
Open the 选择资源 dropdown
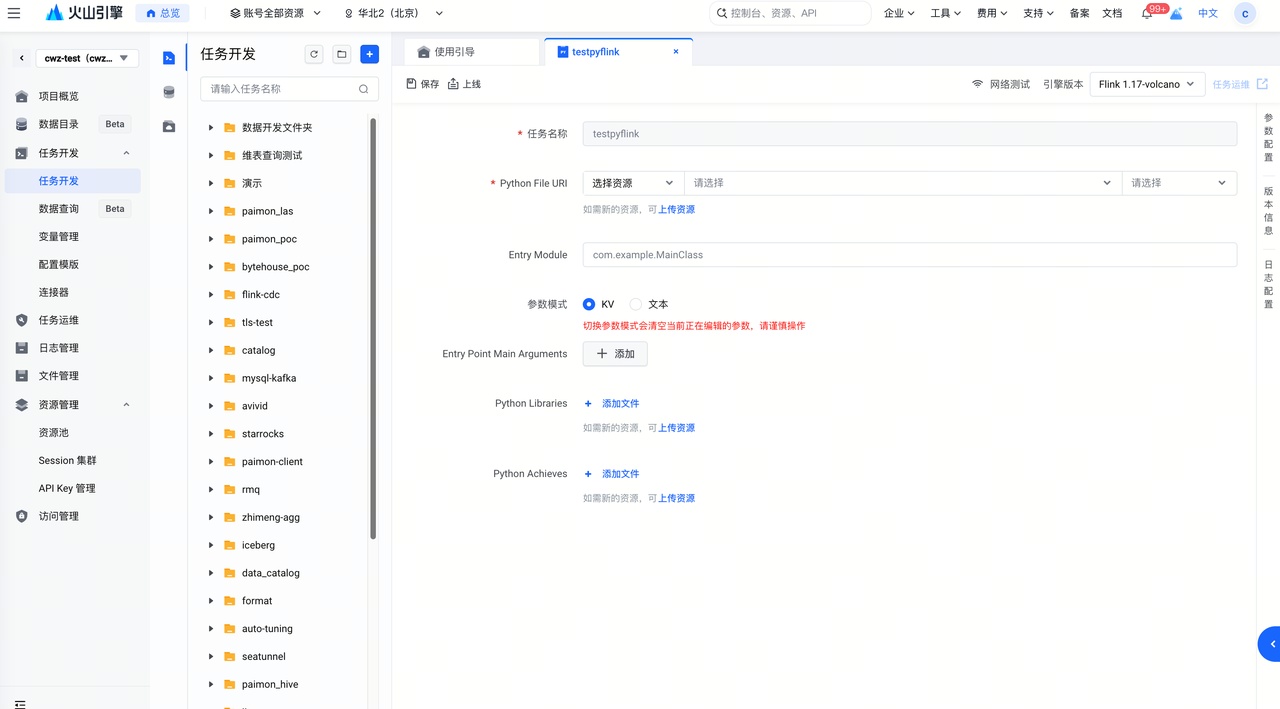point(633,183)
